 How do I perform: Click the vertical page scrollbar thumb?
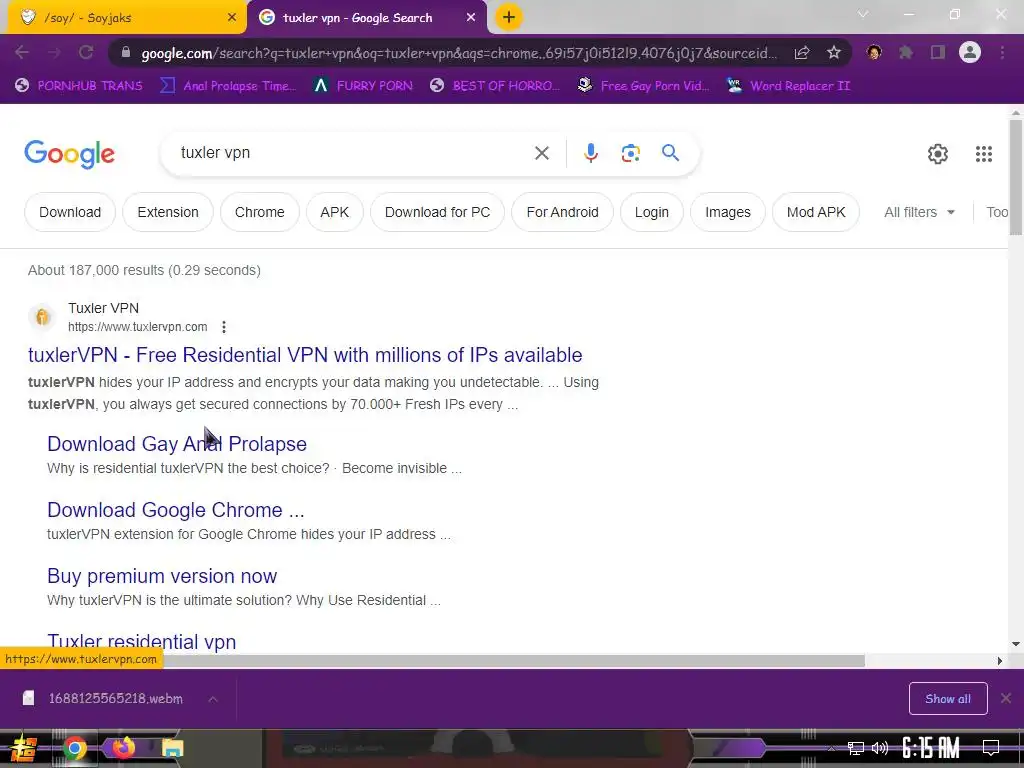click(1016, 176)
